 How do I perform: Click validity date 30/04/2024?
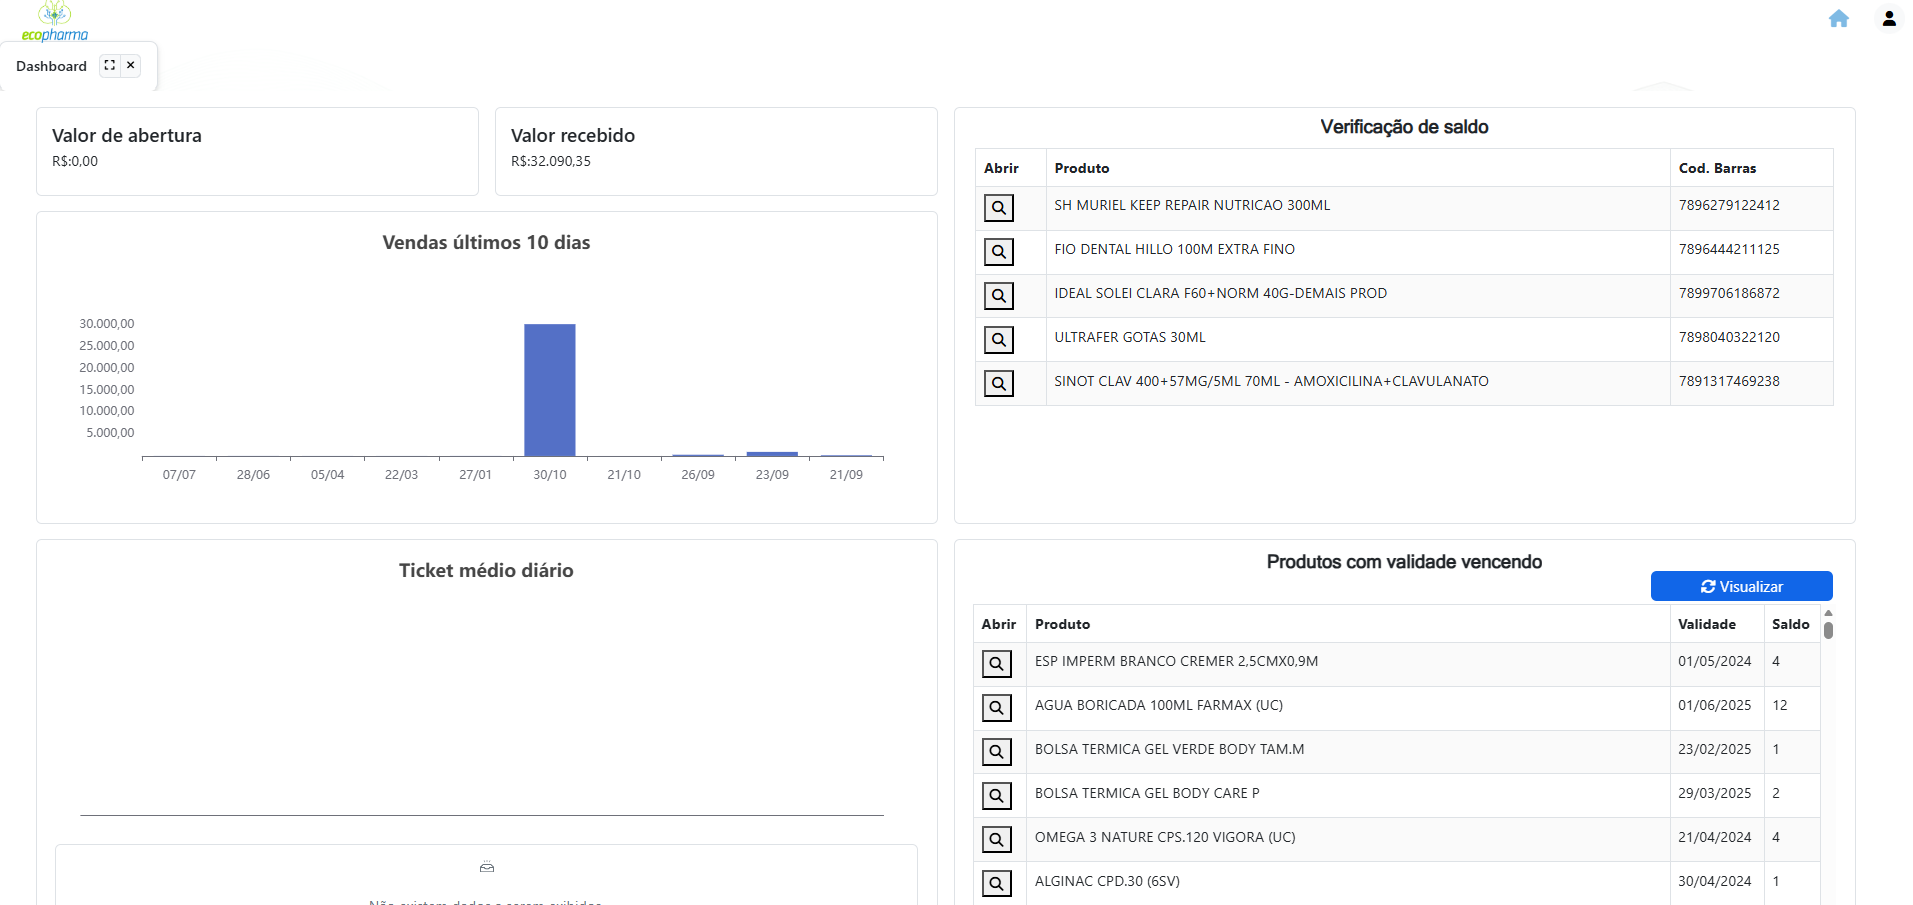point(1714,881)
